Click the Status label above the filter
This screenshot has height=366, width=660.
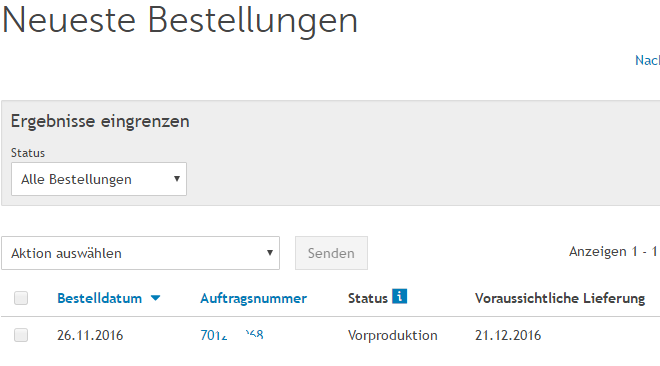tap(28, 153)
